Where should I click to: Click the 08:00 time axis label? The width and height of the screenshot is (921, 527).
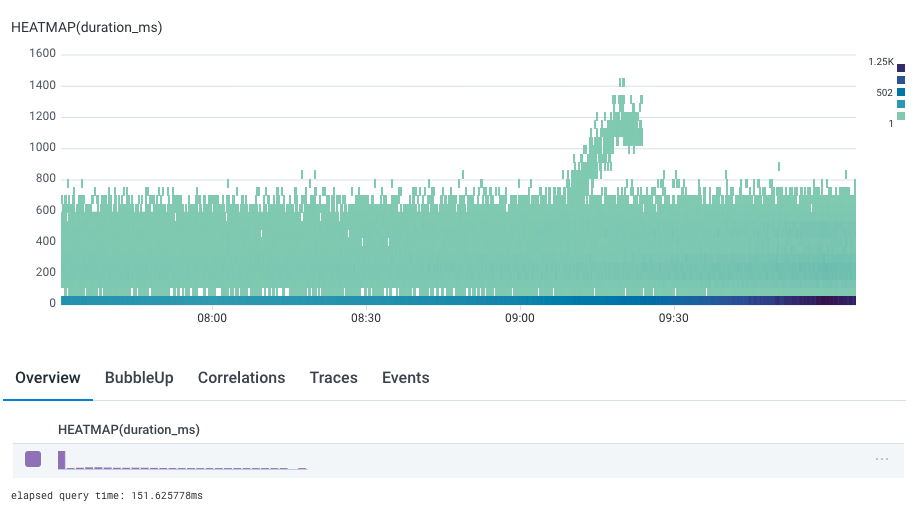pyautogui.click(x=211, y=318)
